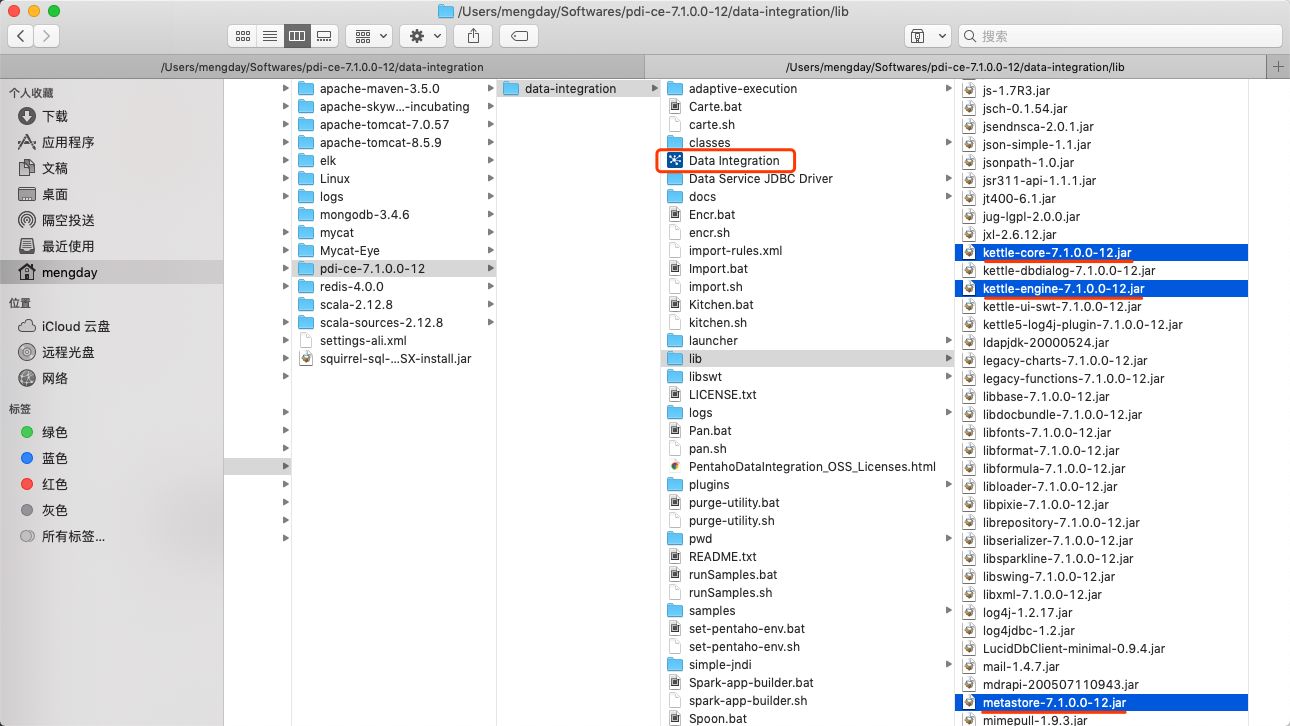Switch to list view mode

269,36
